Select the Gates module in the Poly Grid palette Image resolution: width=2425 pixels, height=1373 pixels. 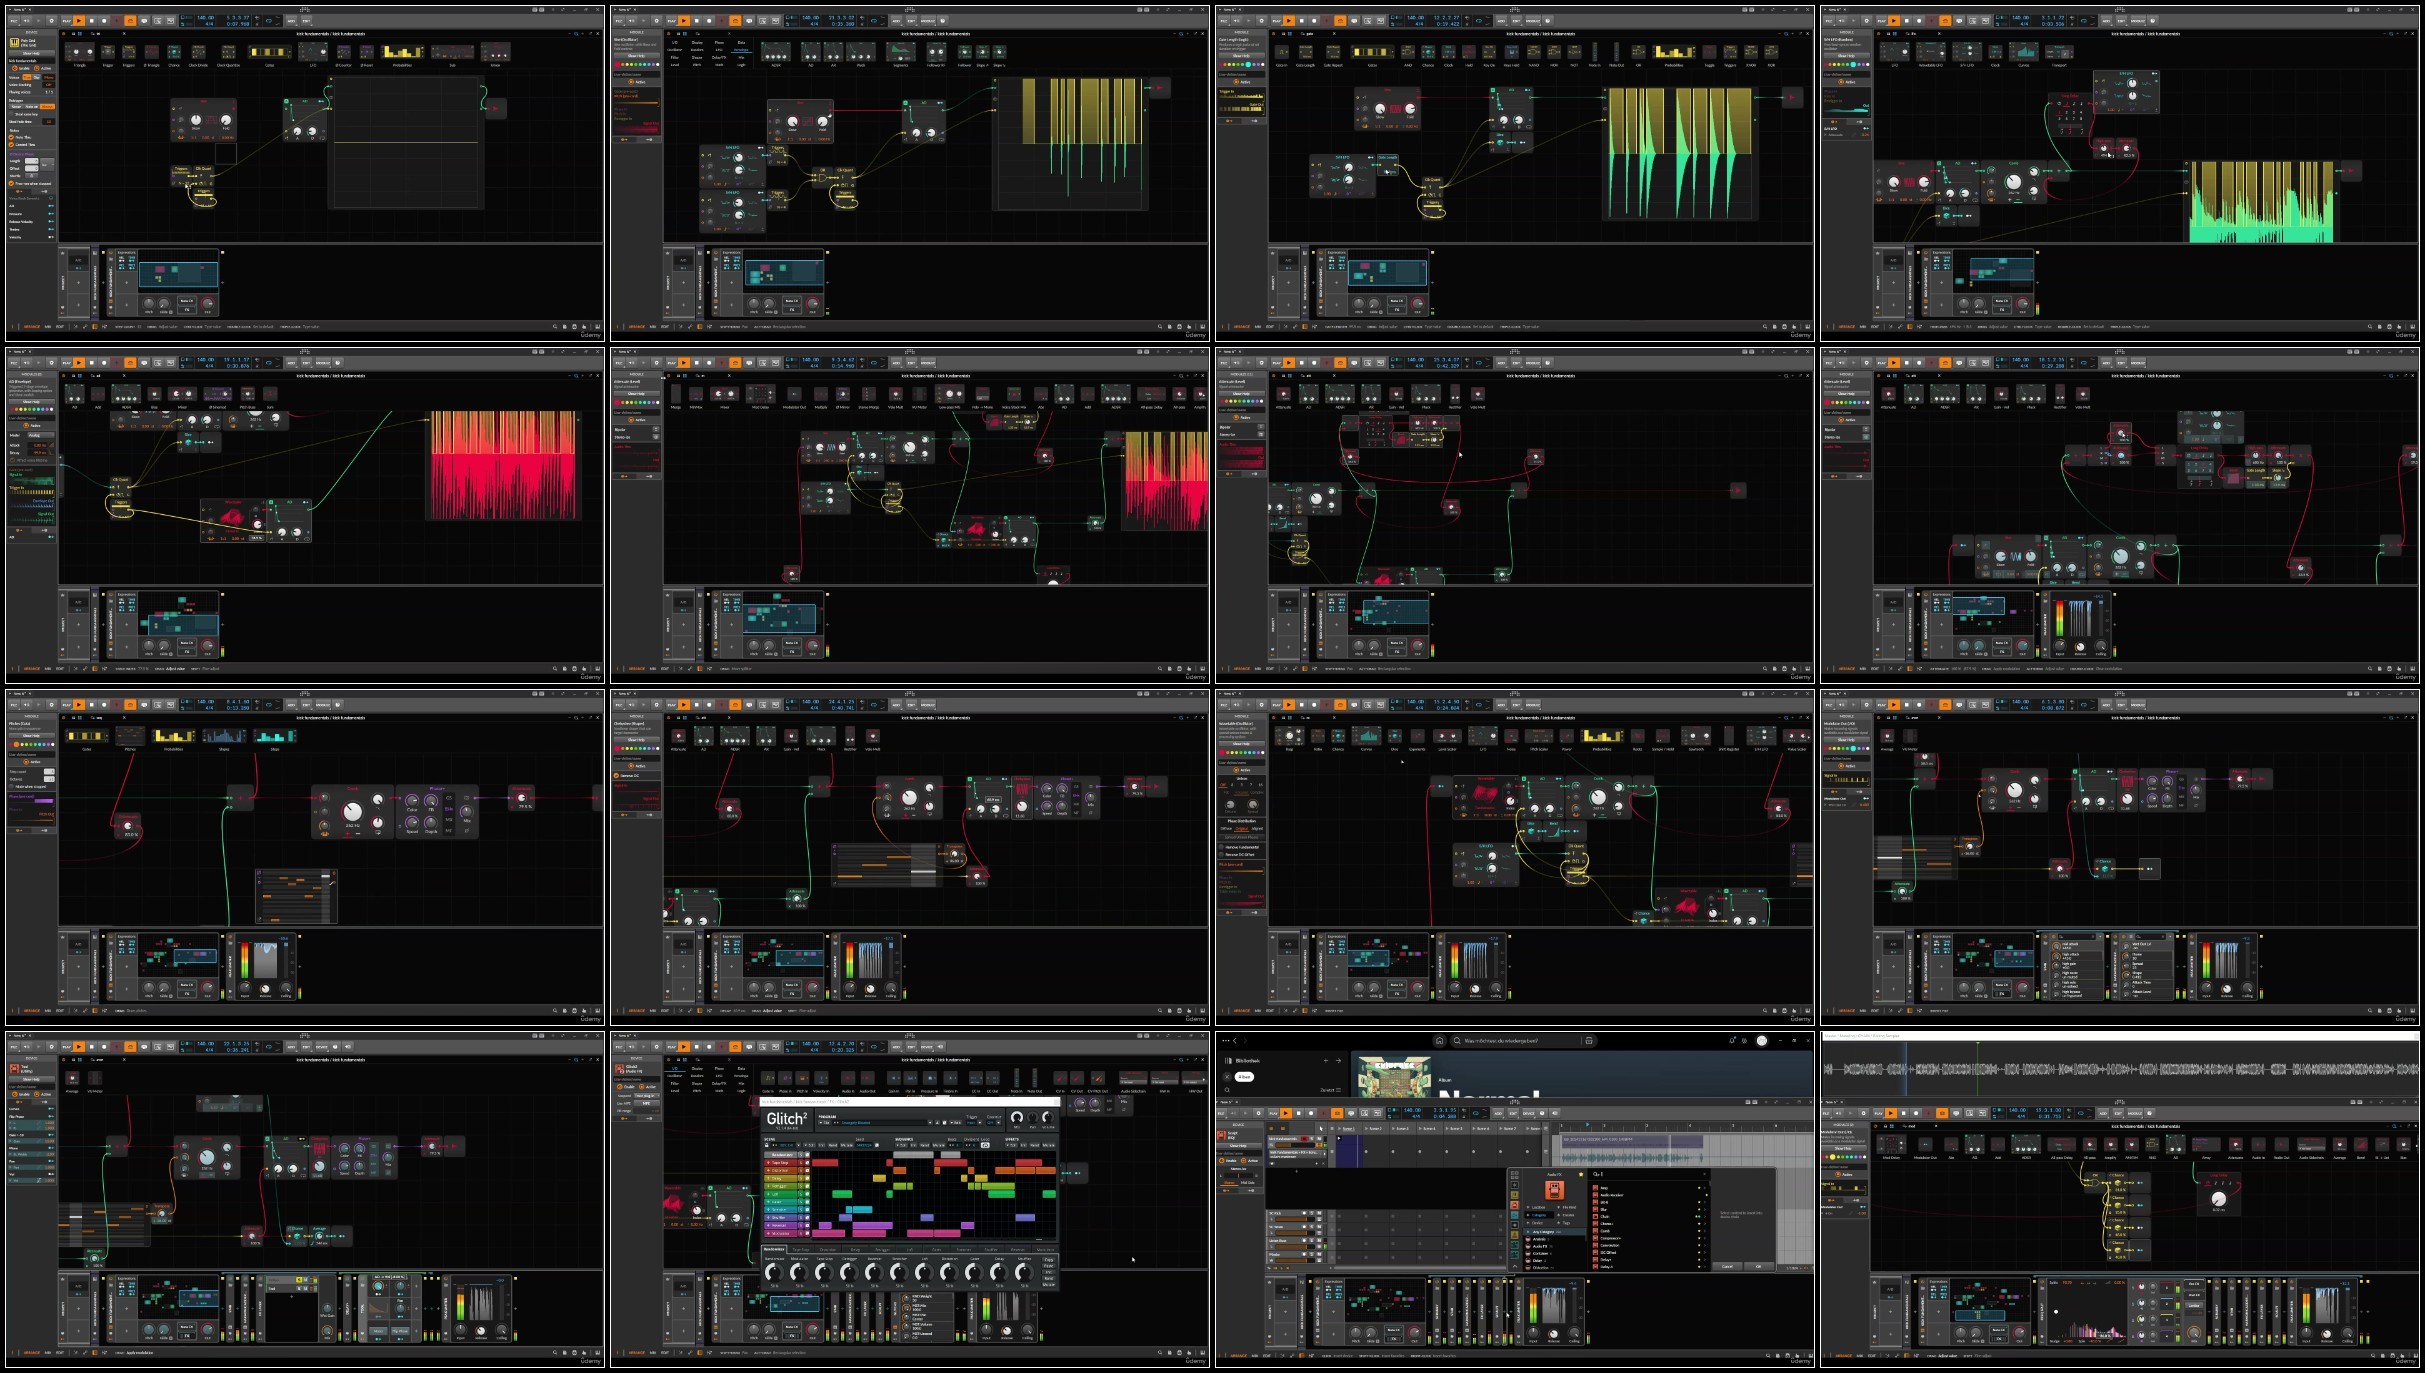tap(269, 52)
